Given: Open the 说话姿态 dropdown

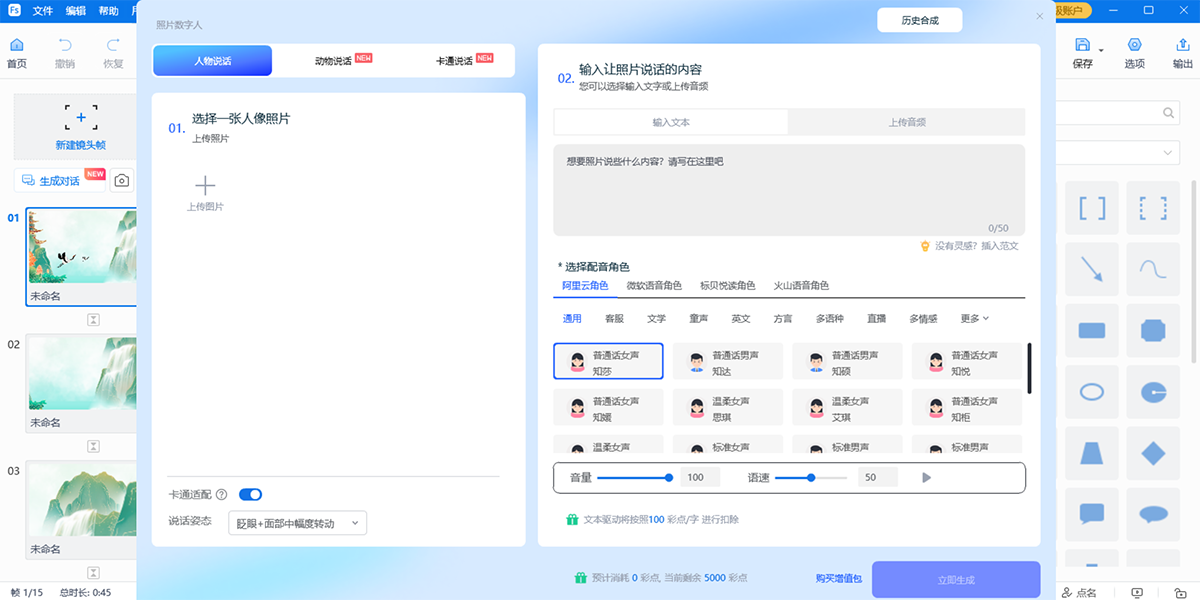Looking at the screenshot, I should 297,523.
